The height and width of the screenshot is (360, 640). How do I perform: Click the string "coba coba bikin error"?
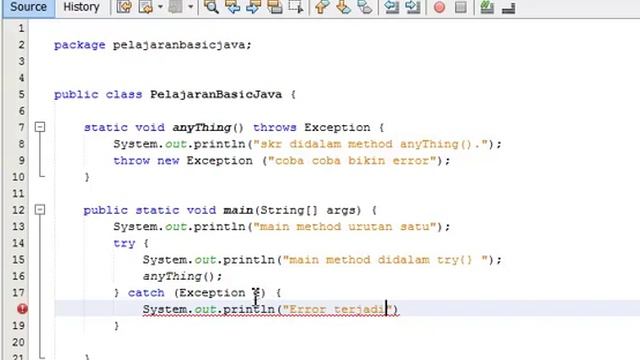[353, 161]
